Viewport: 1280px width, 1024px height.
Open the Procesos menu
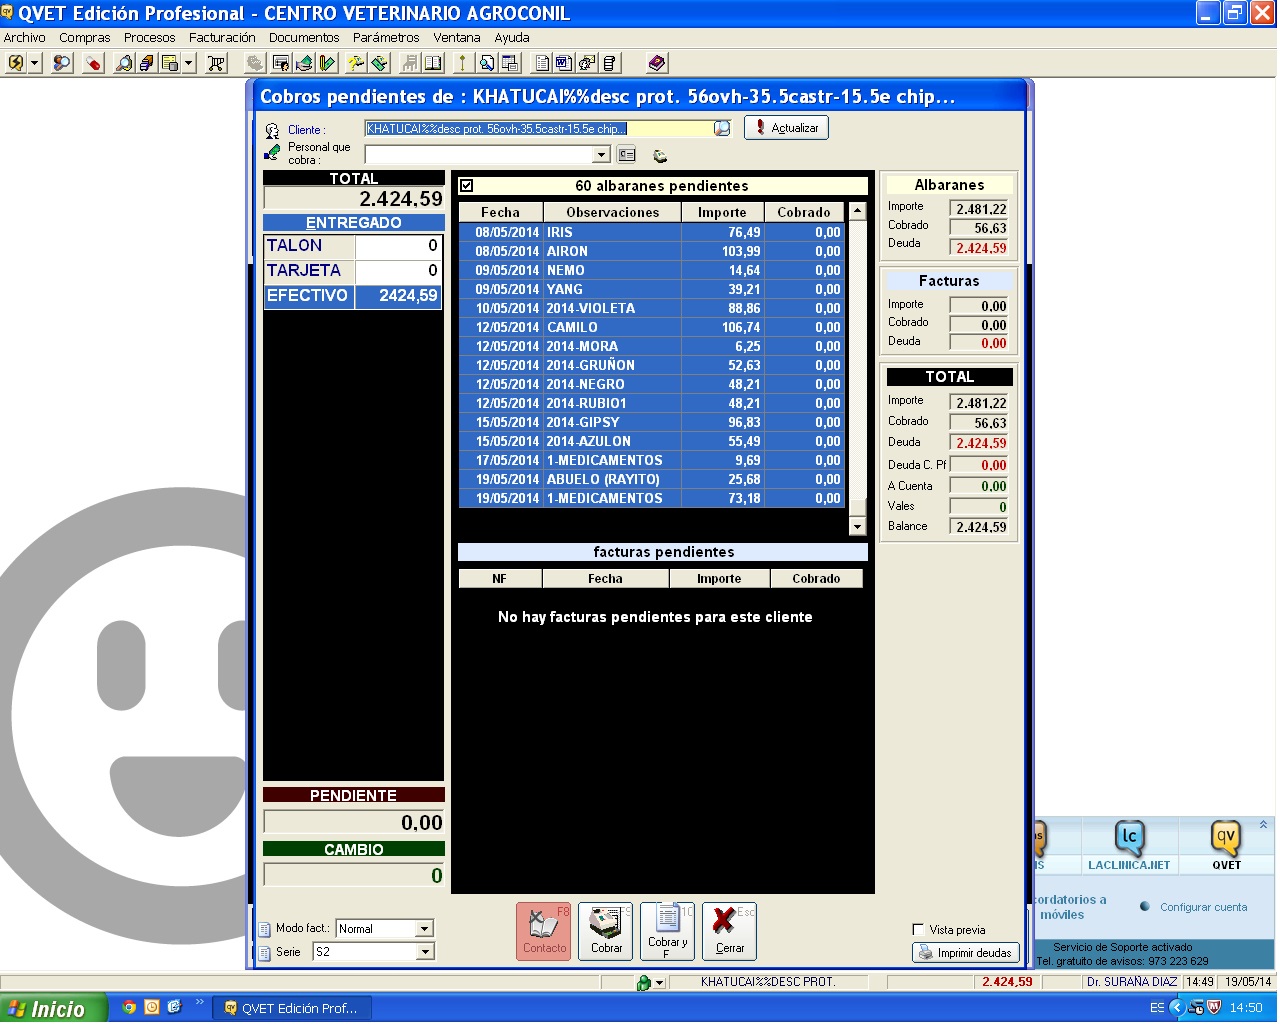tap(150, 38)
